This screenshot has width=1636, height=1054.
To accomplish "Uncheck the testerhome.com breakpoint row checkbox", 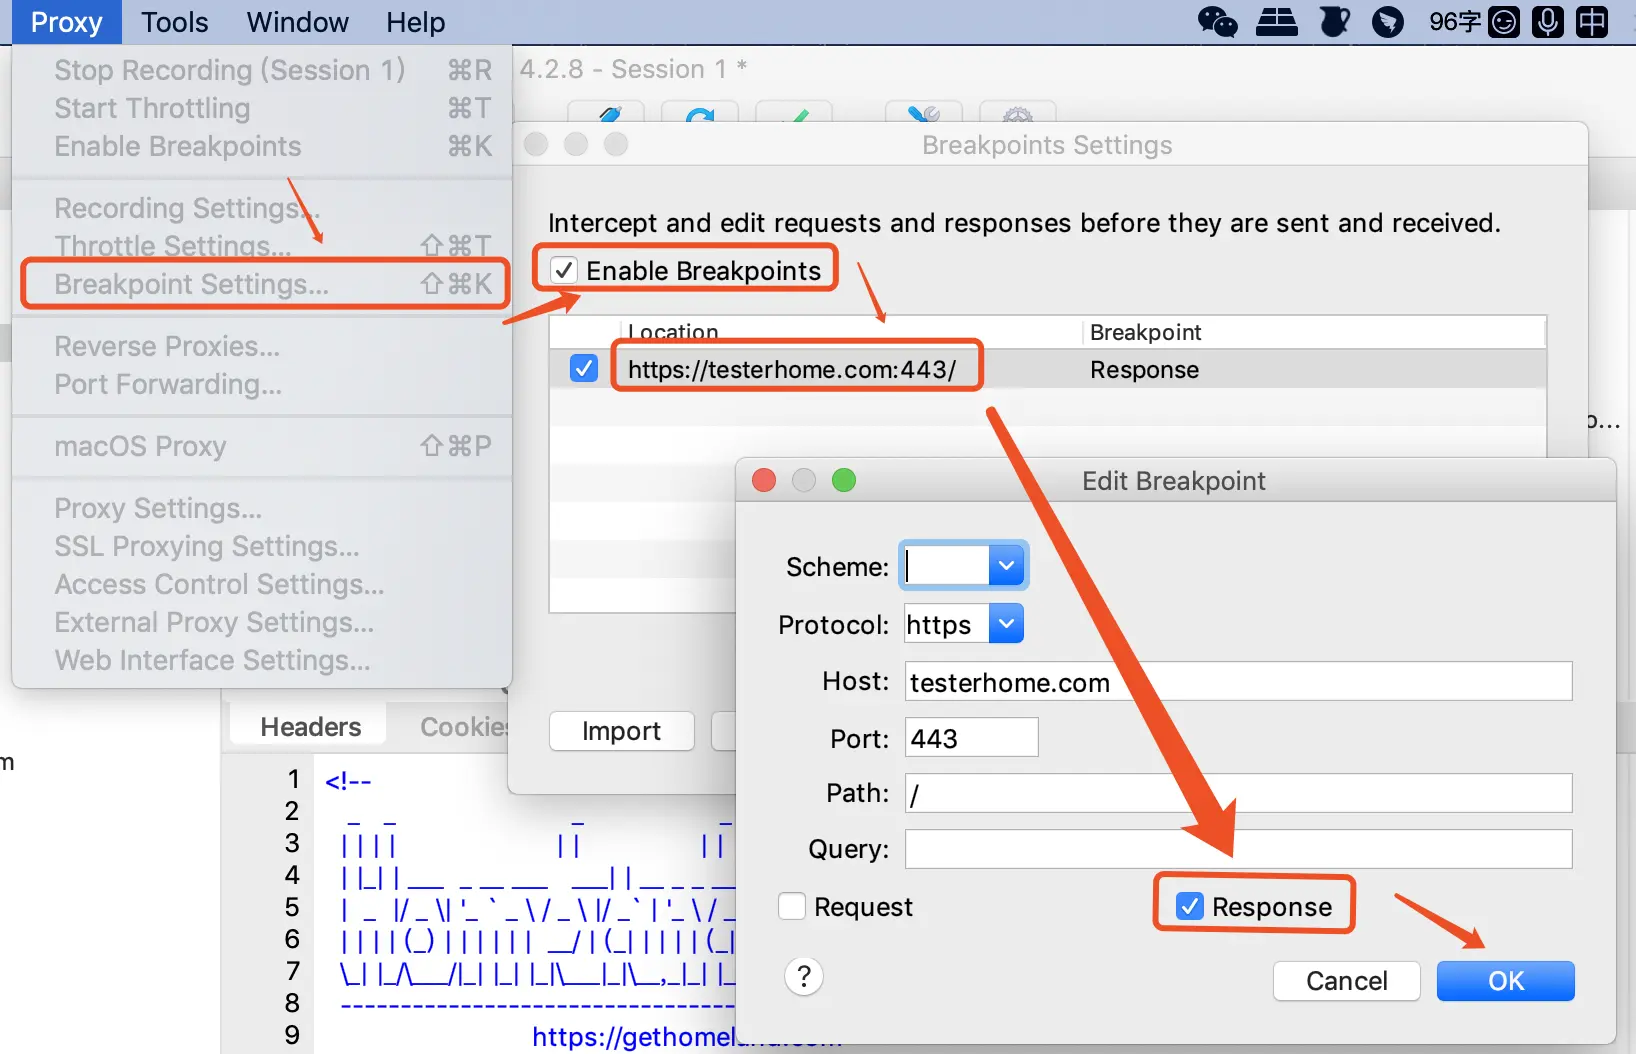I will tap(584, 368).
